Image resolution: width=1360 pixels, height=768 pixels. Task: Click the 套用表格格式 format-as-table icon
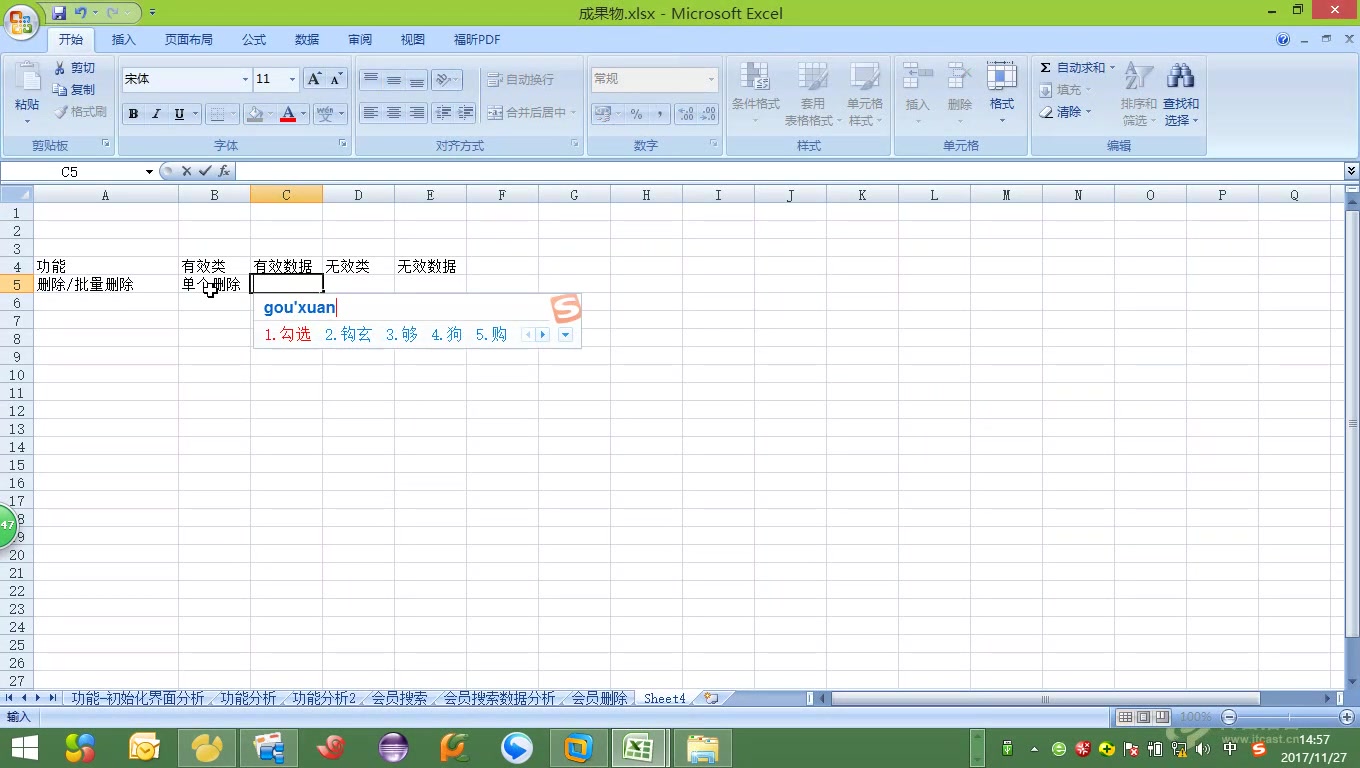[811, 90]
